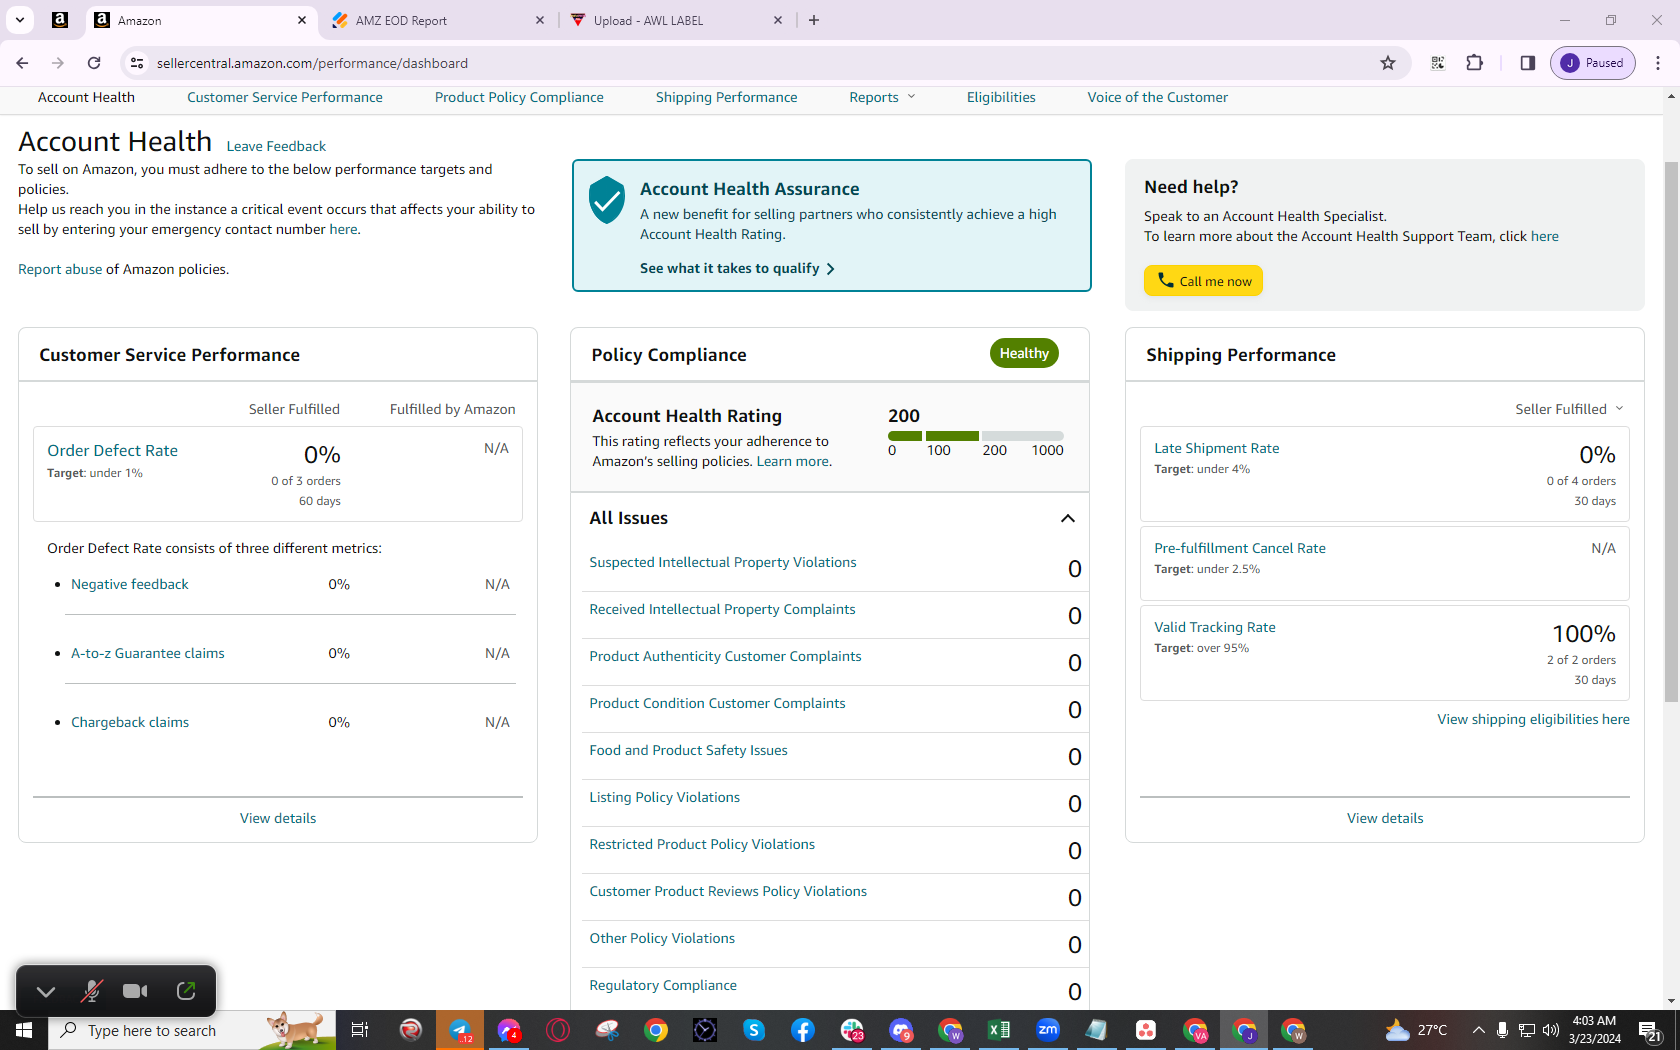This screenshot has width=1680, height=1050.
Task: Click the taskbar search box
Action: (x=192, y=1030)
